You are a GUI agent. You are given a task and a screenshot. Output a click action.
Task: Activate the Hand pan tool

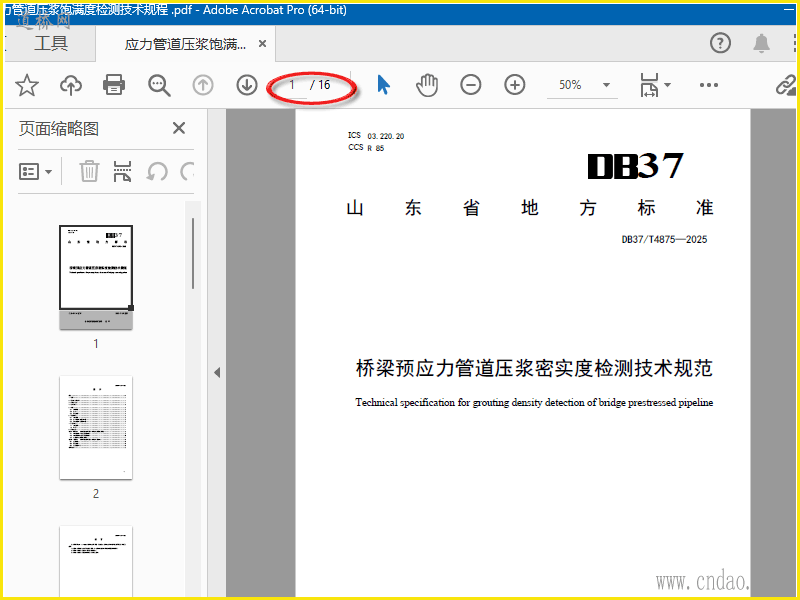pyautogui.click(x=427, y=85)
